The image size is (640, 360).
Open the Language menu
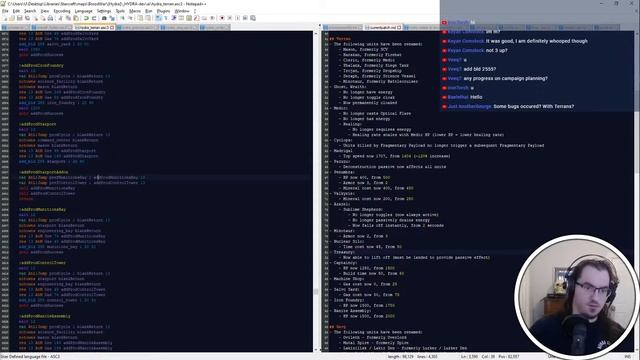pyautogui.click(x=84, y=11)
